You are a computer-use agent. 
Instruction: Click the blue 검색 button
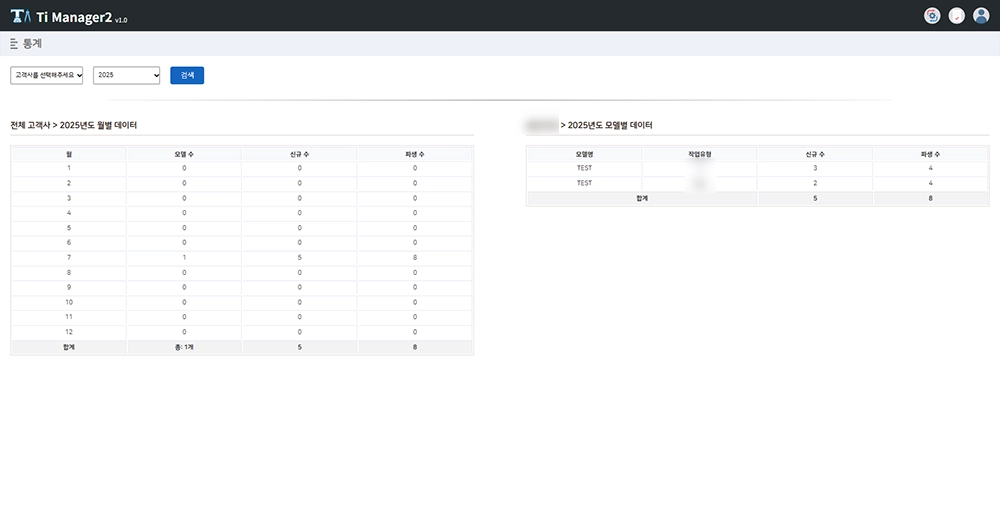[x=187, y=75]
